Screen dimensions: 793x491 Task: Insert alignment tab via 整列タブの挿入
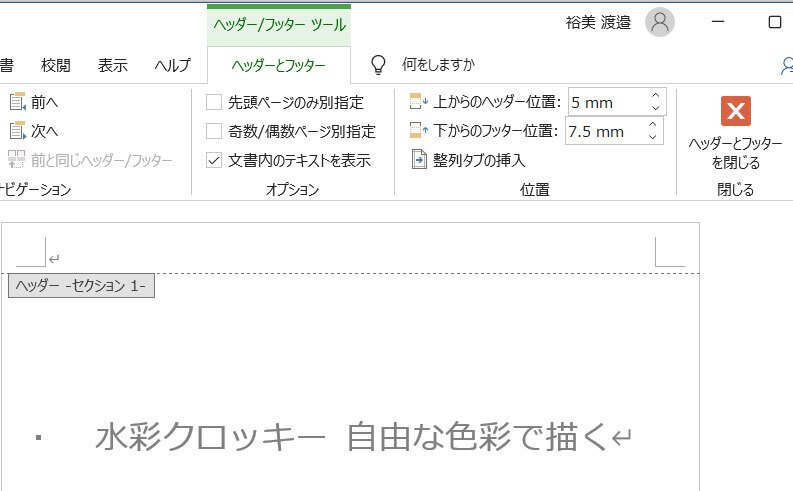pos(468,160)
